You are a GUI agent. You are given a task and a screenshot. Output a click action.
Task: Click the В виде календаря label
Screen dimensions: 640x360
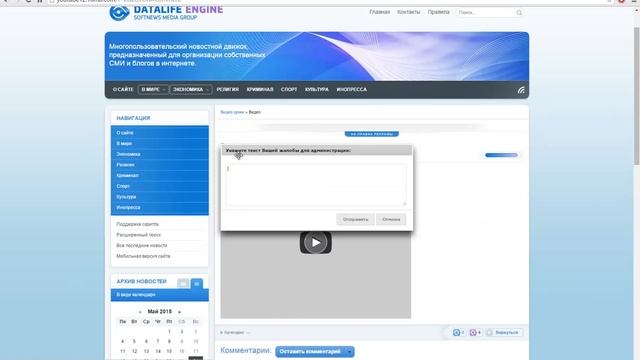(x=136, y=295)
